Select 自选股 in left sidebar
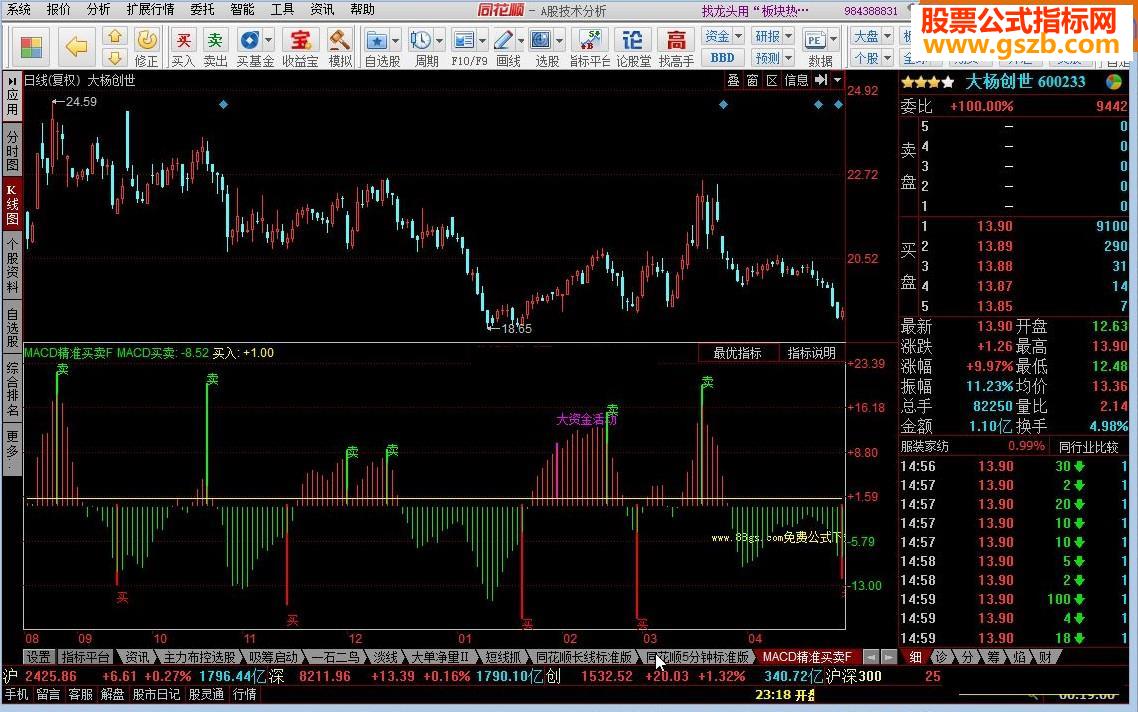Viewport: 1138px width, 712px height. (12, 328)
